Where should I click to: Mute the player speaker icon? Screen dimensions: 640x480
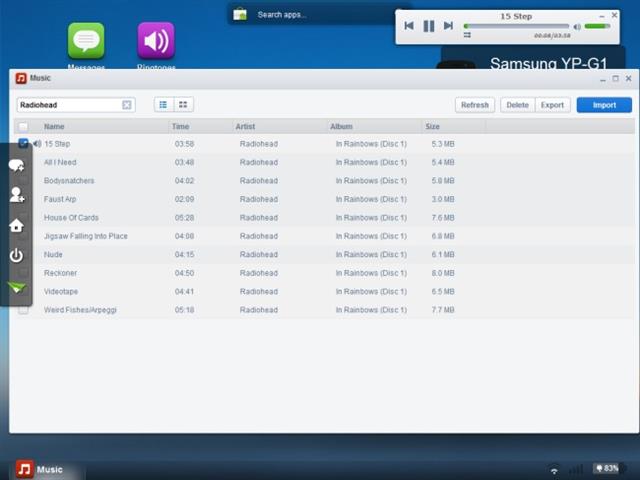coord(577,27)
